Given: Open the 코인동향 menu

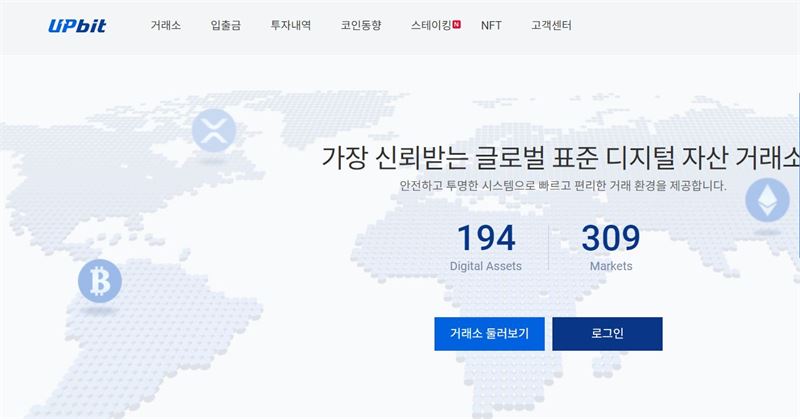Looking at the screenshot, I should pyautogui.click(x=361, y=25).
